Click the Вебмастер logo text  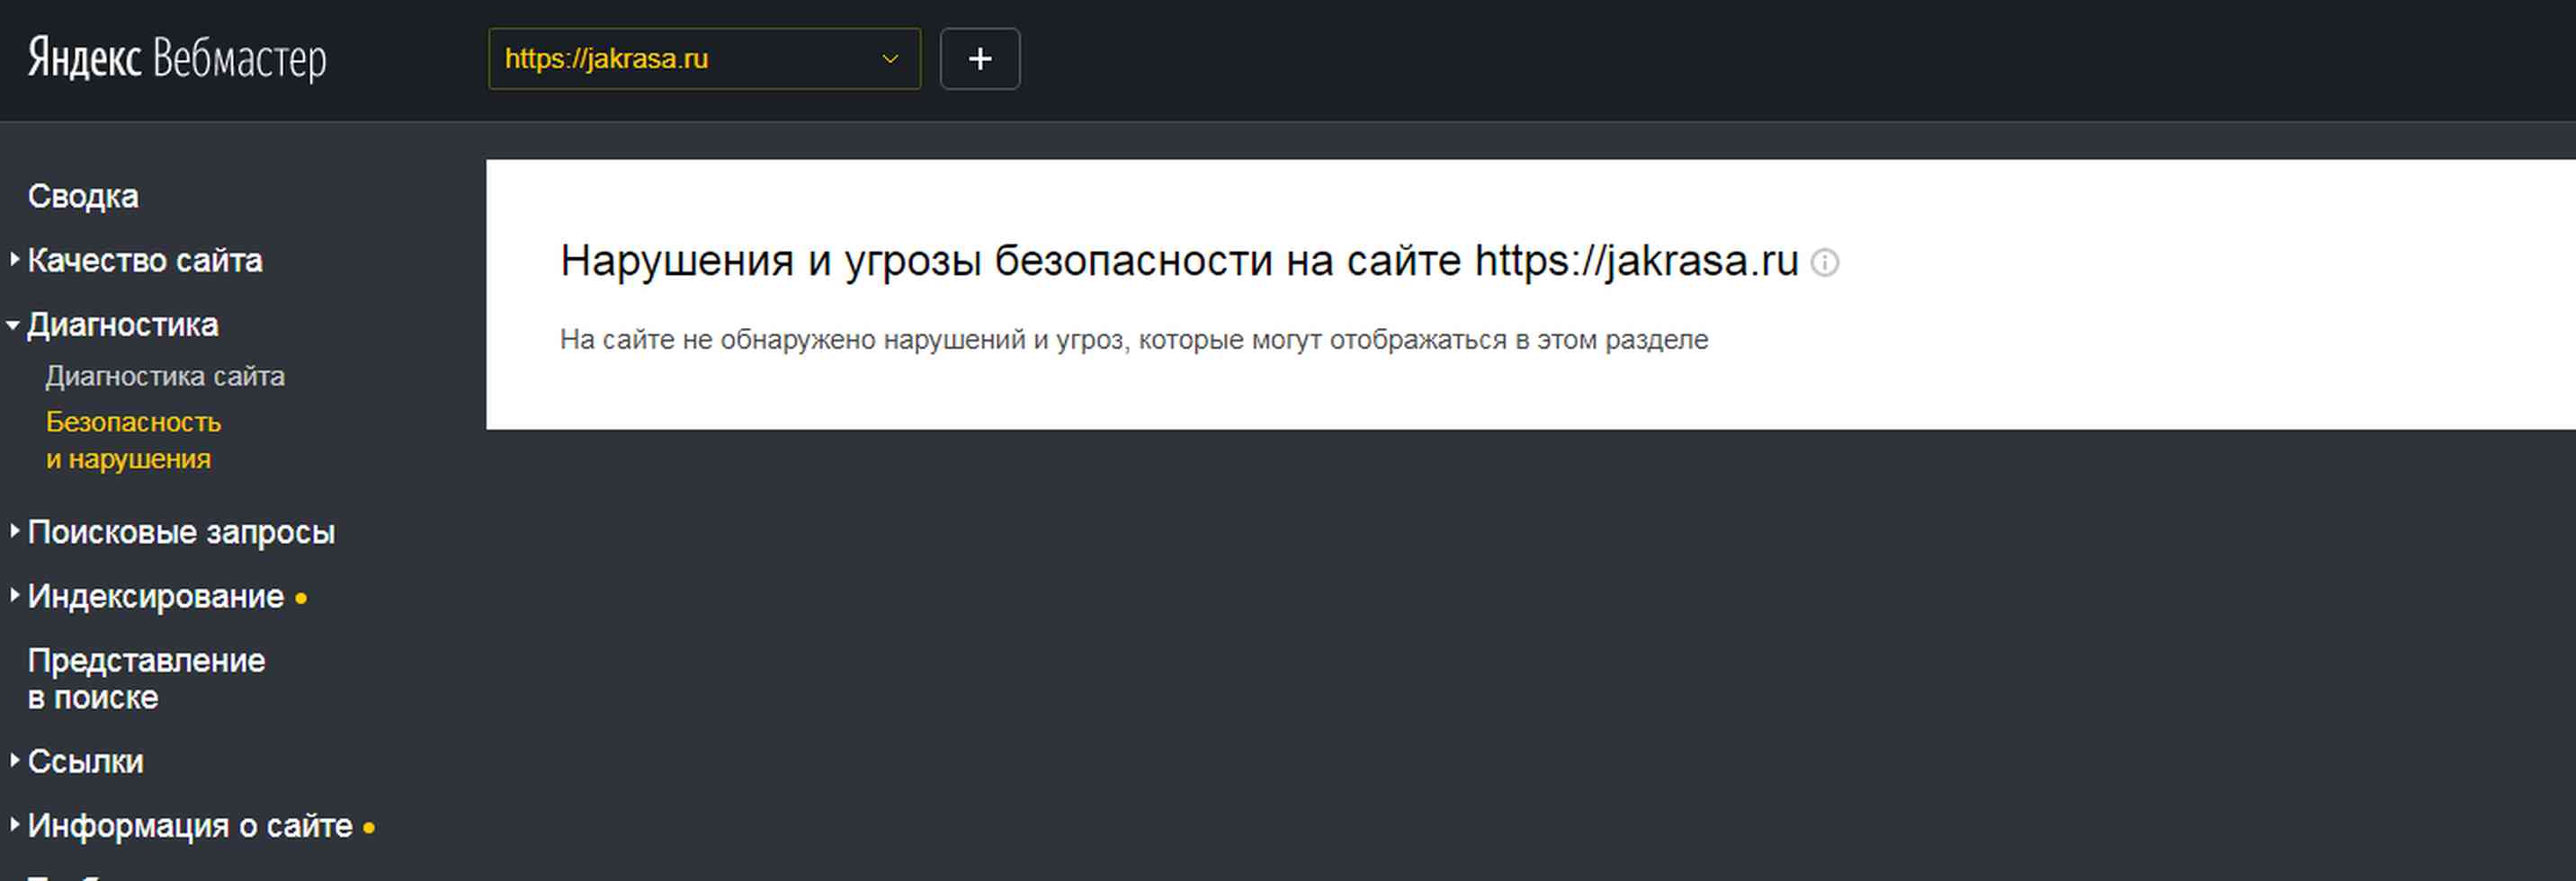[x=239, y=60]
